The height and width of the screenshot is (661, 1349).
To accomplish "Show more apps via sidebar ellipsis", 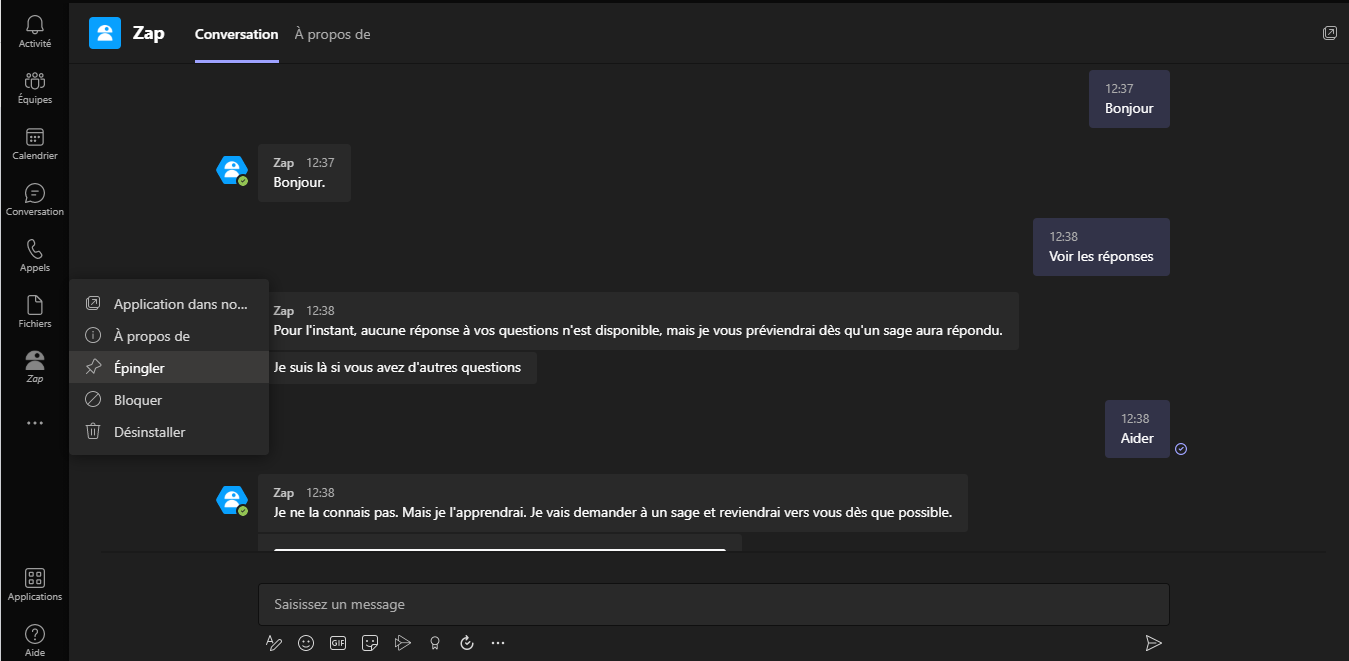I will [35, 423].
